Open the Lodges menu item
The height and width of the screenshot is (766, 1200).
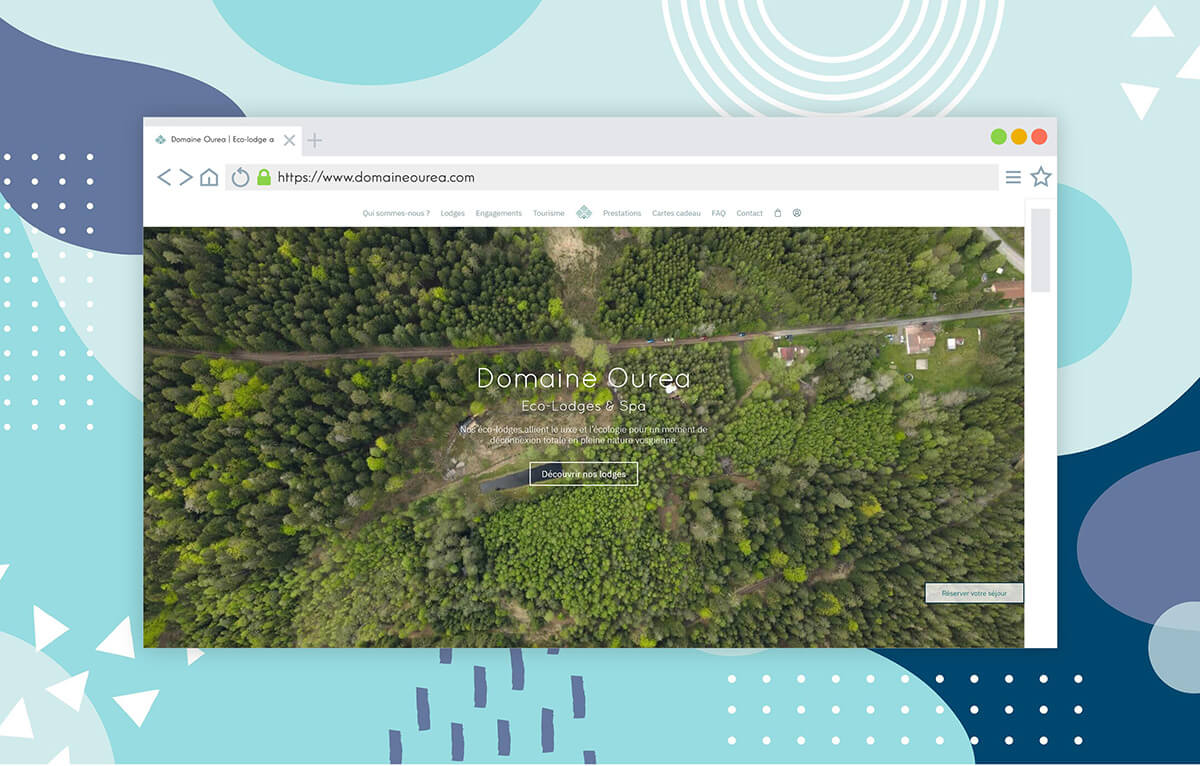point(453,213)
